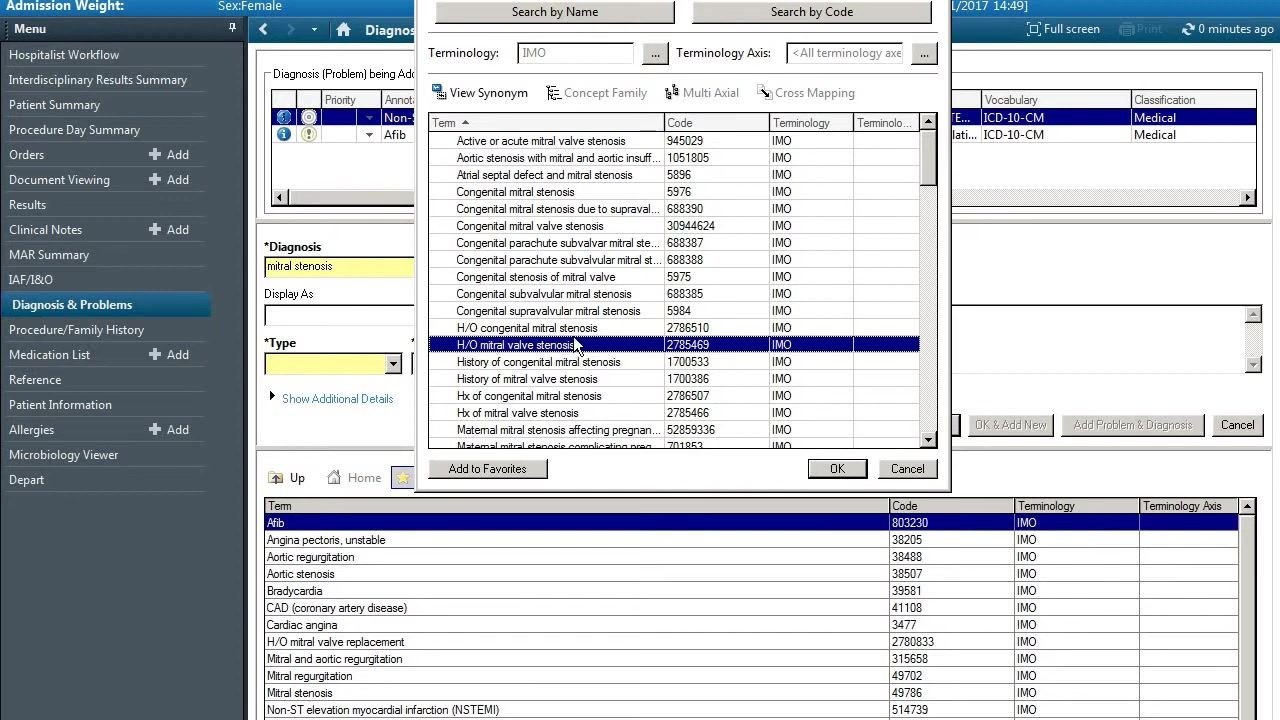Click the Full screen icon
The height and width of the screenshot is (720, 1280).
[1033, 29]
